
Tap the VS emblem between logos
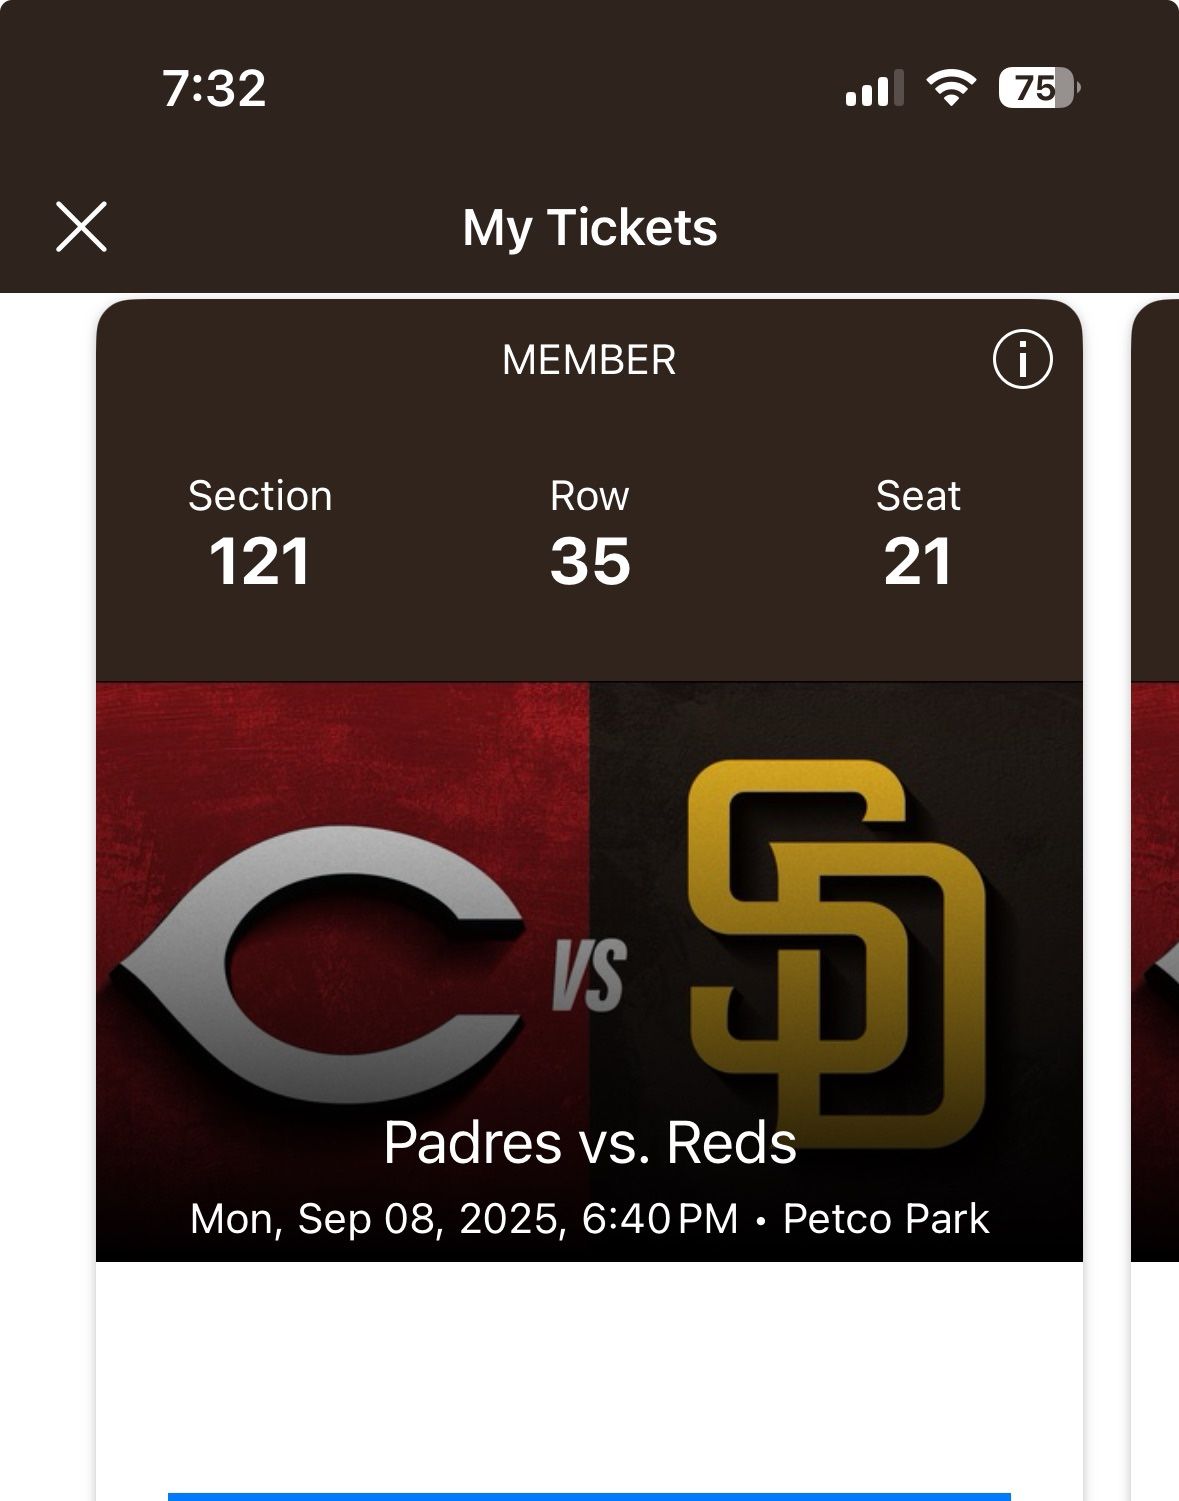[x=590, y=975]
